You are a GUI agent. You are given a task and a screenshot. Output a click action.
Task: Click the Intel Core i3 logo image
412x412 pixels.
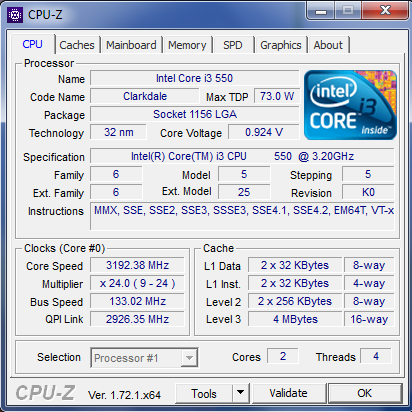pos(350,105)
